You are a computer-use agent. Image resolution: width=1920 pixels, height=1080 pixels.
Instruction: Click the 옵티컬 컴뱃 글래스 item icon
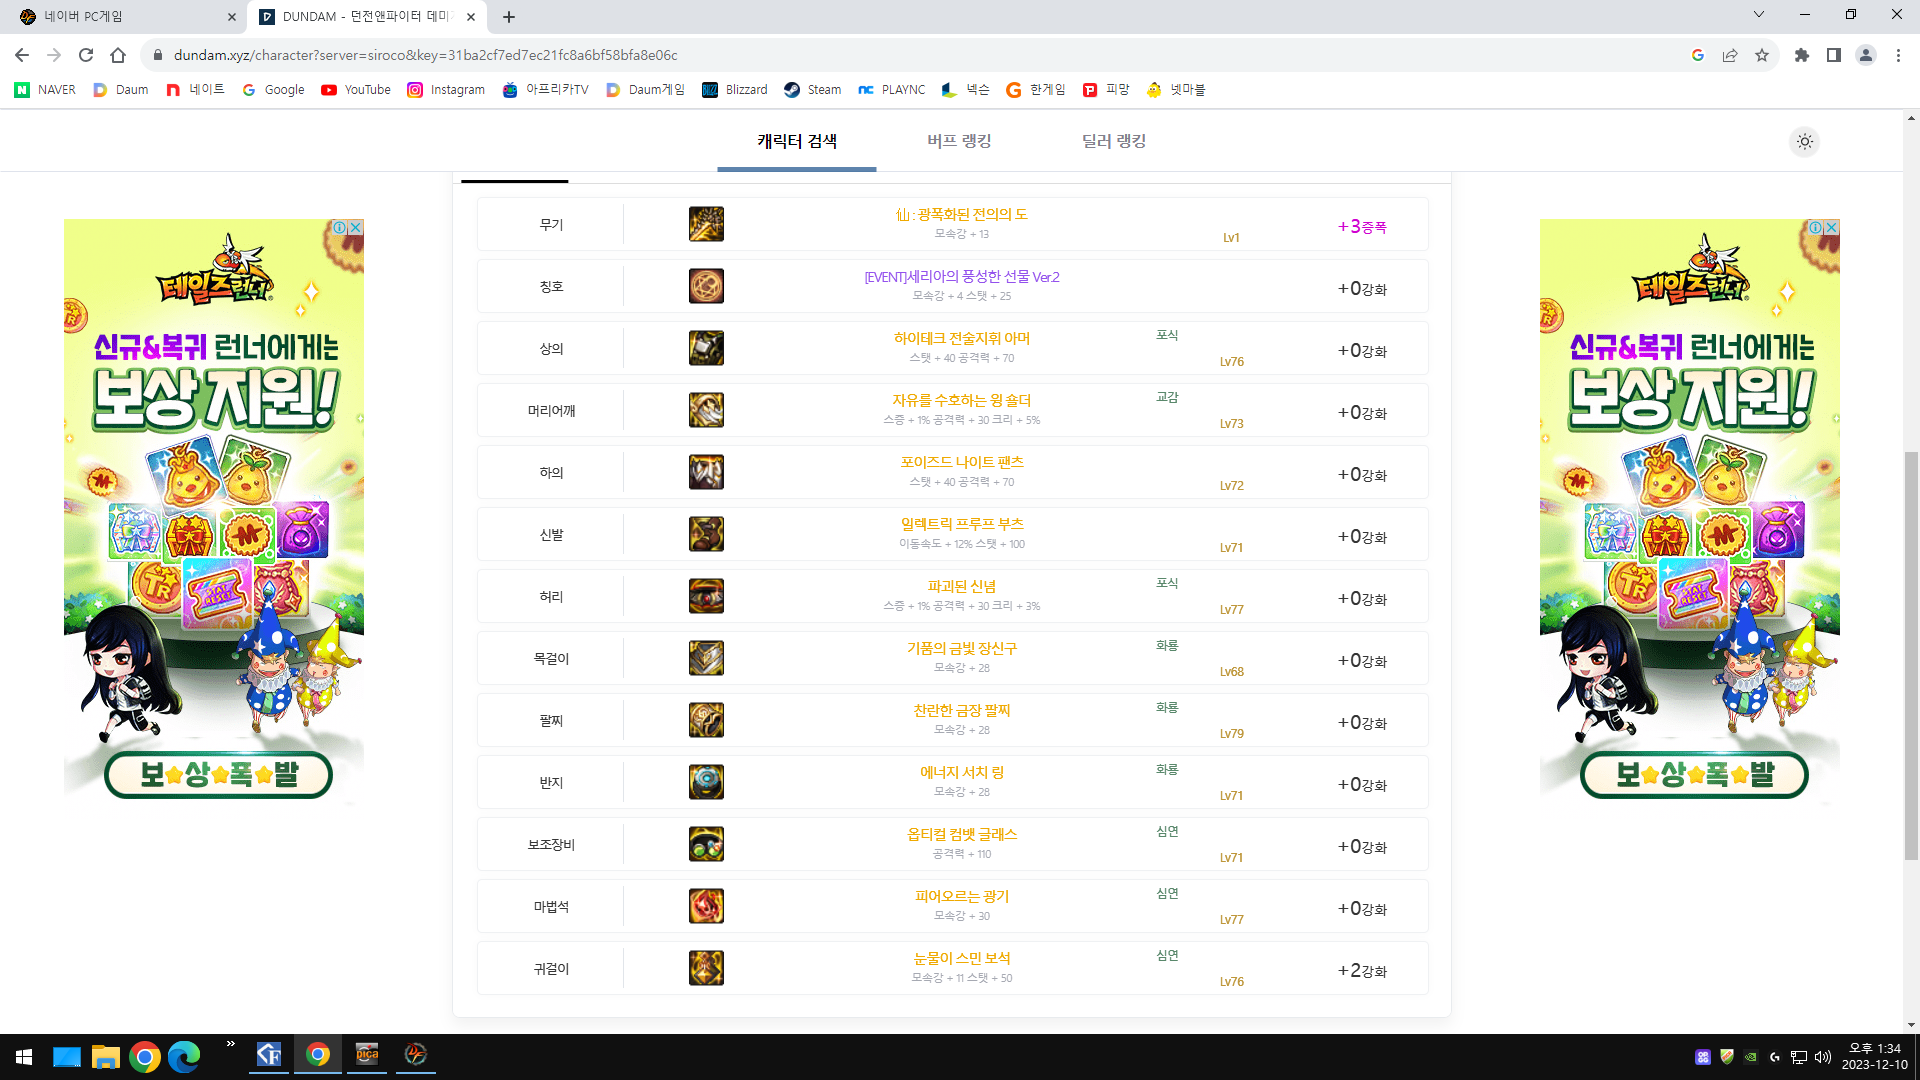[706, 844]
